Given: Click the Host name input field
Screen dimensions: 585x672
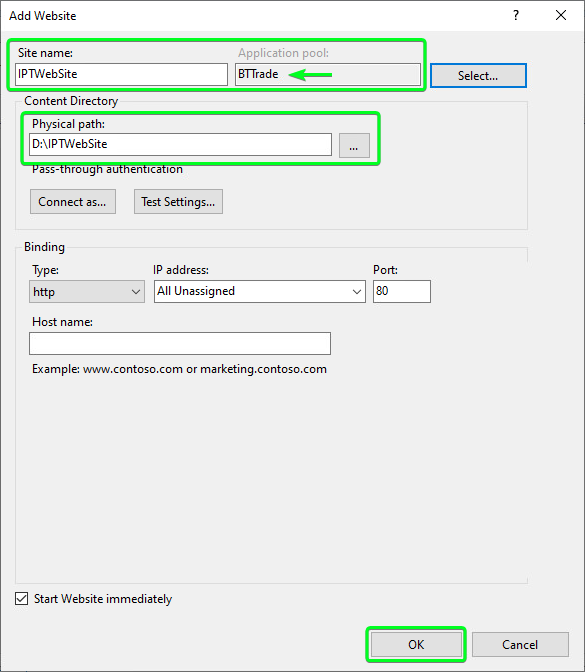Looking at the screenshot, I should coord(180,343).
